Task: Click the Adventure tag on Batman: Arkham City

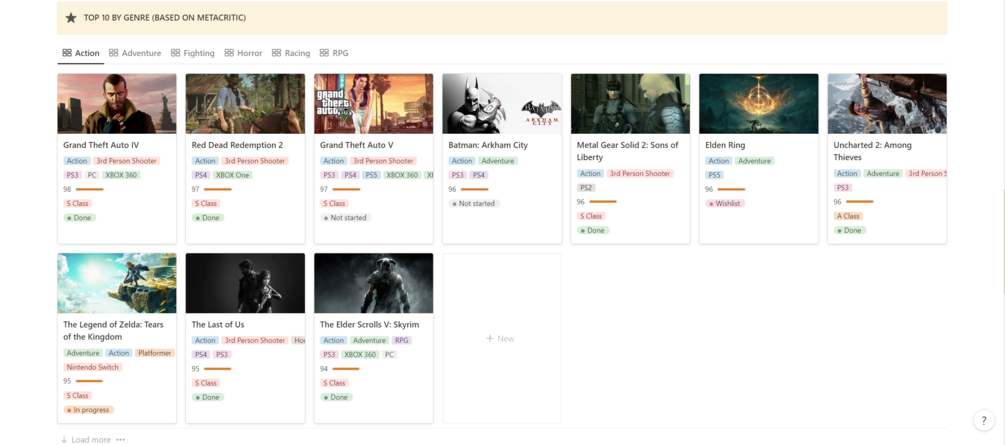Action: click(x=497, y=161)
